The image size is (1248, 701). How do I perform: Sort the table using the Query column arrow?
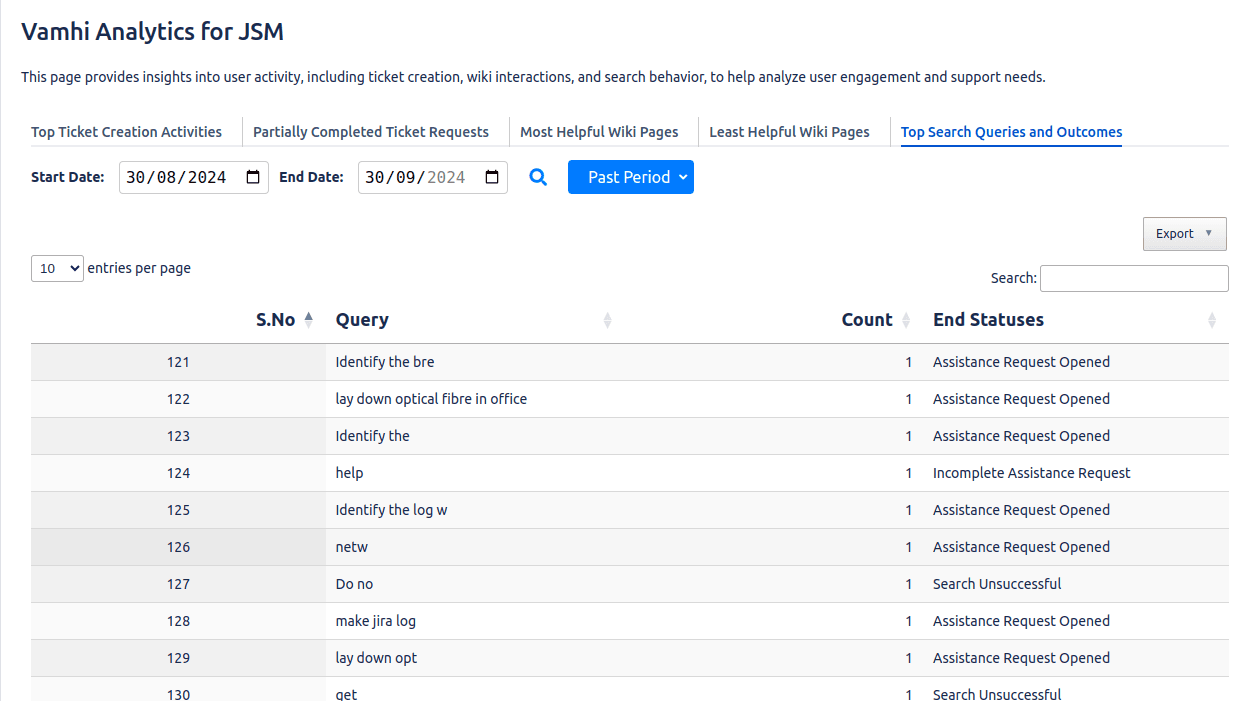tap(607, 320)
